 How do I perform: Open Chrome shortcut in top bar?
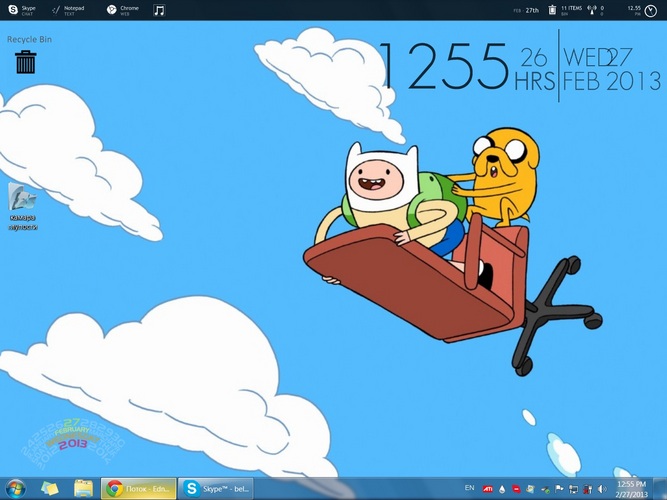pos(123,10)
